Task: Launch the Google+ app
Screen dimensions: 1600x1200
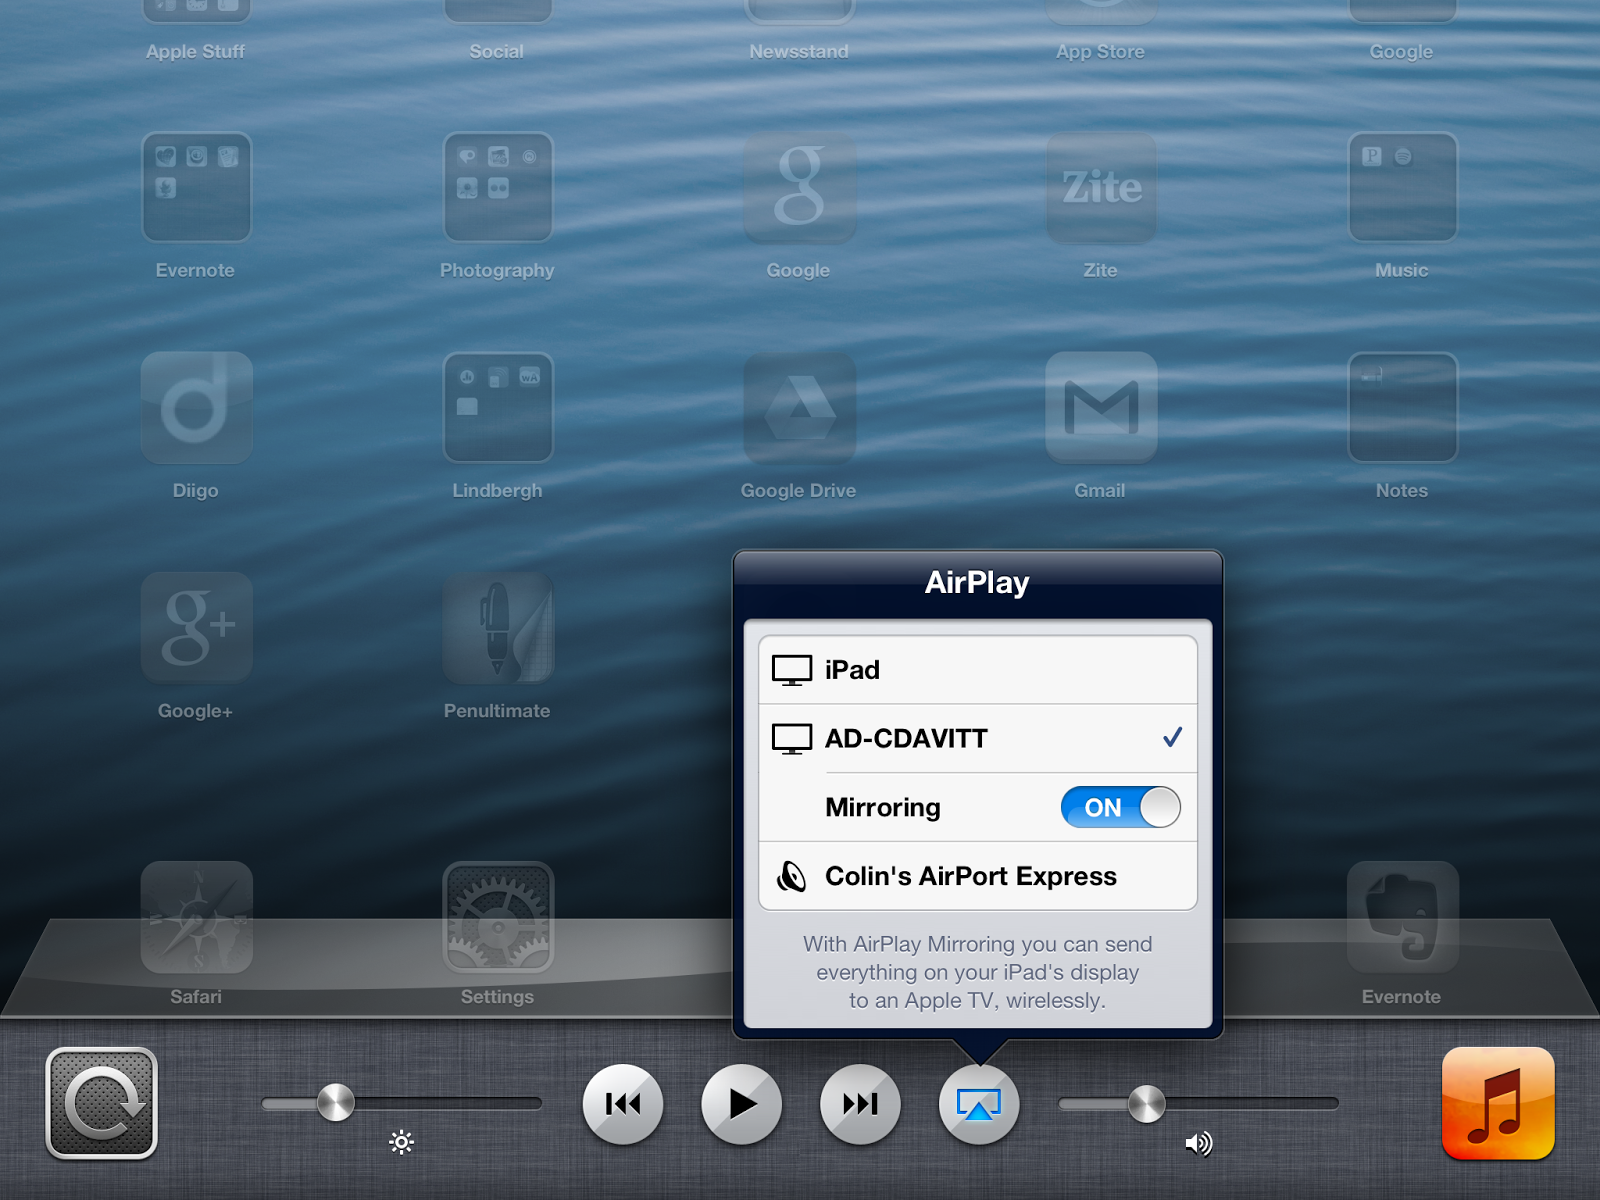Action: point(196,627)
